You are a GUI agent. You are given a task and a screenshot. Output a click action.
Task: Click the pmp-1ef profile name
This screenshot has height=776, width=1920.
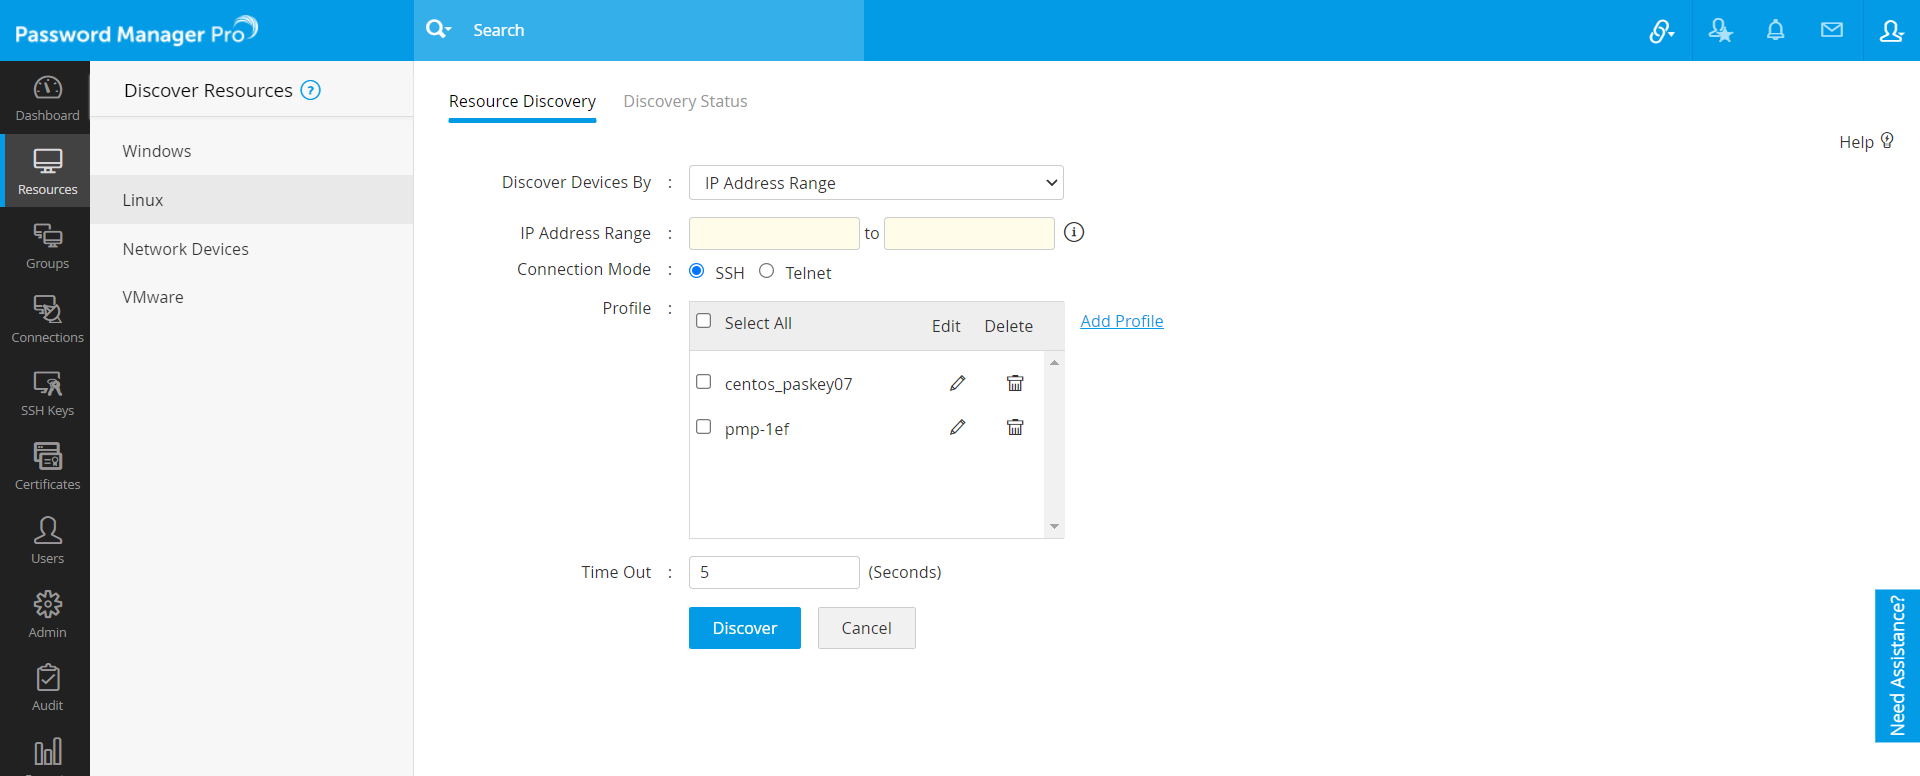point(757,429)
